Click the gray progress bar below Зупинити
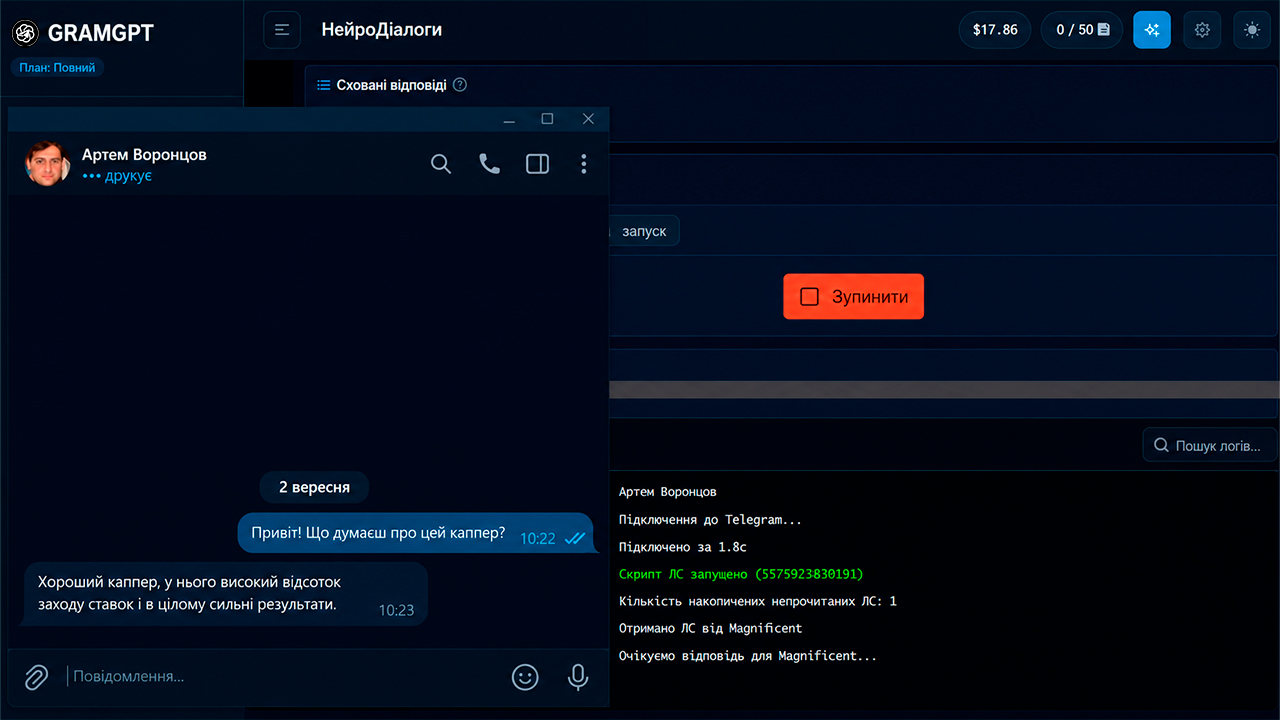 [944, 389]
